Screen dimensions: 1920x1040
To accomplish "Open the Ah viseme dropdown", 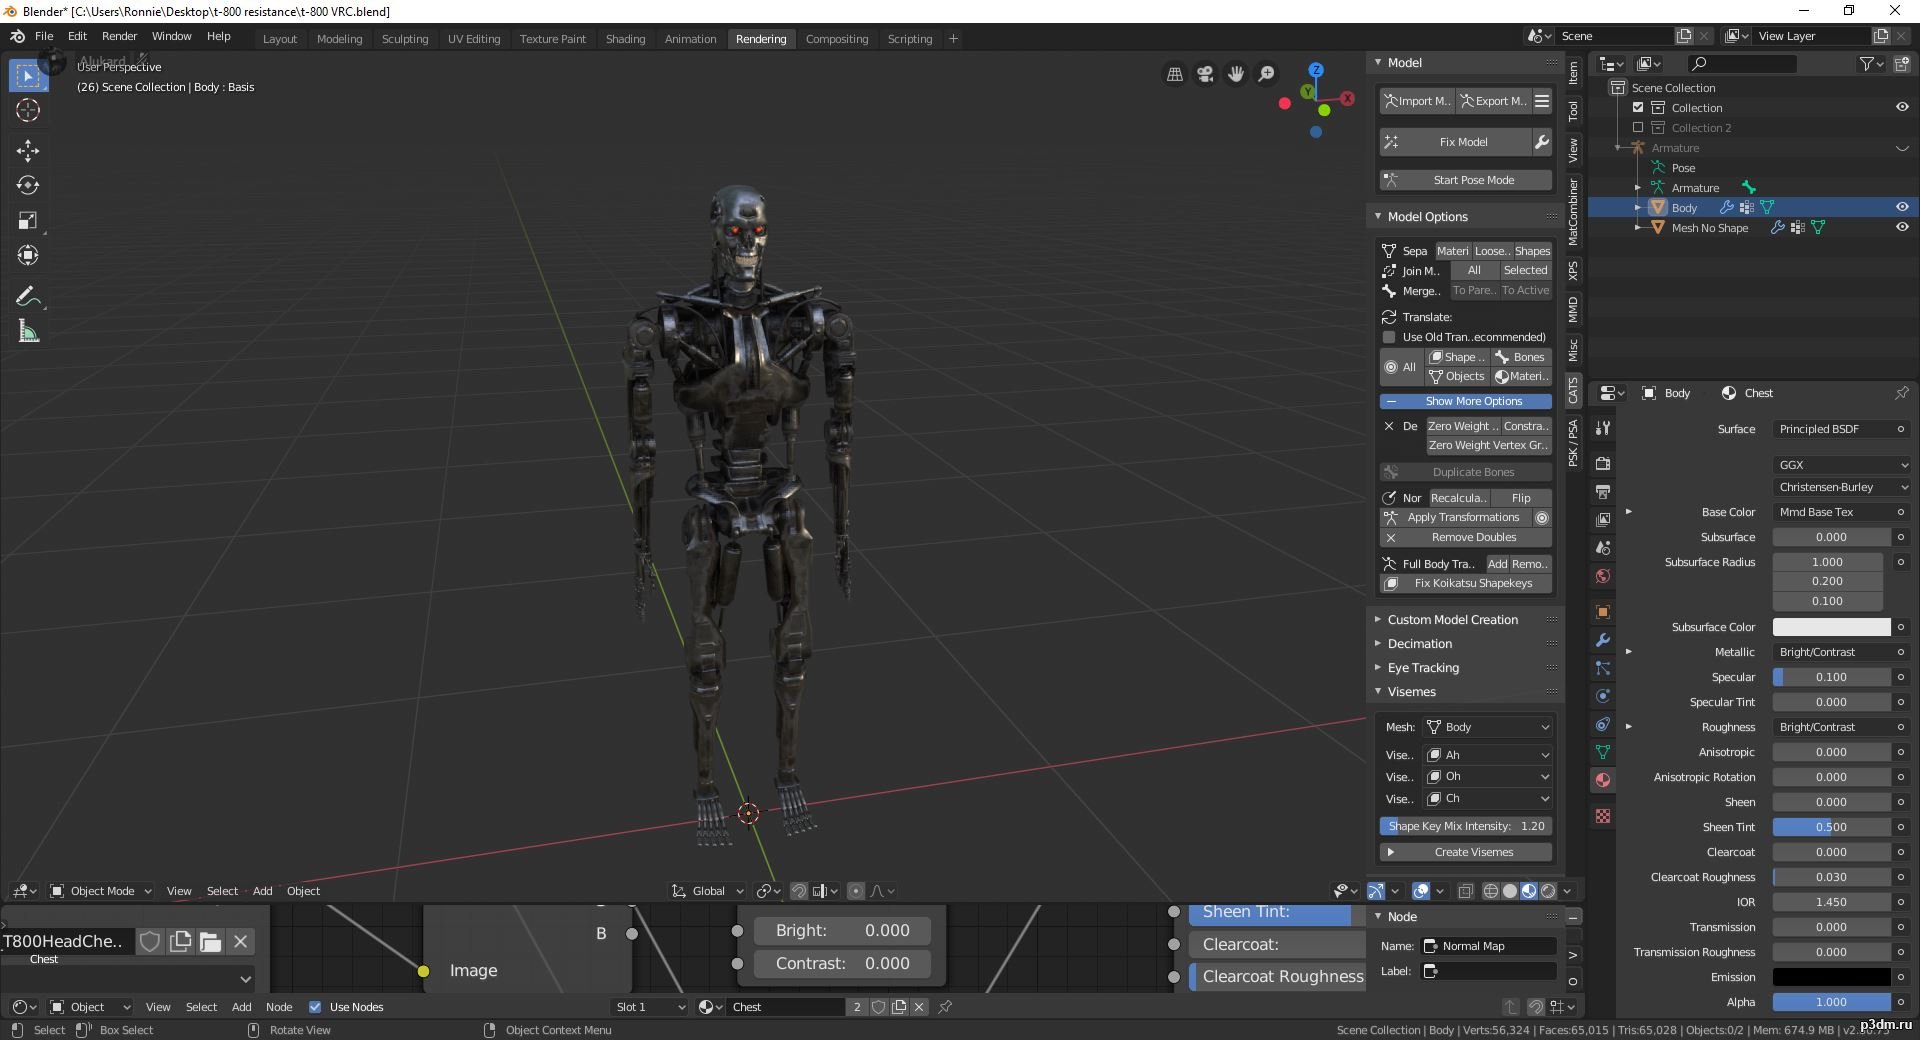I will click(x=1488, y=755).
